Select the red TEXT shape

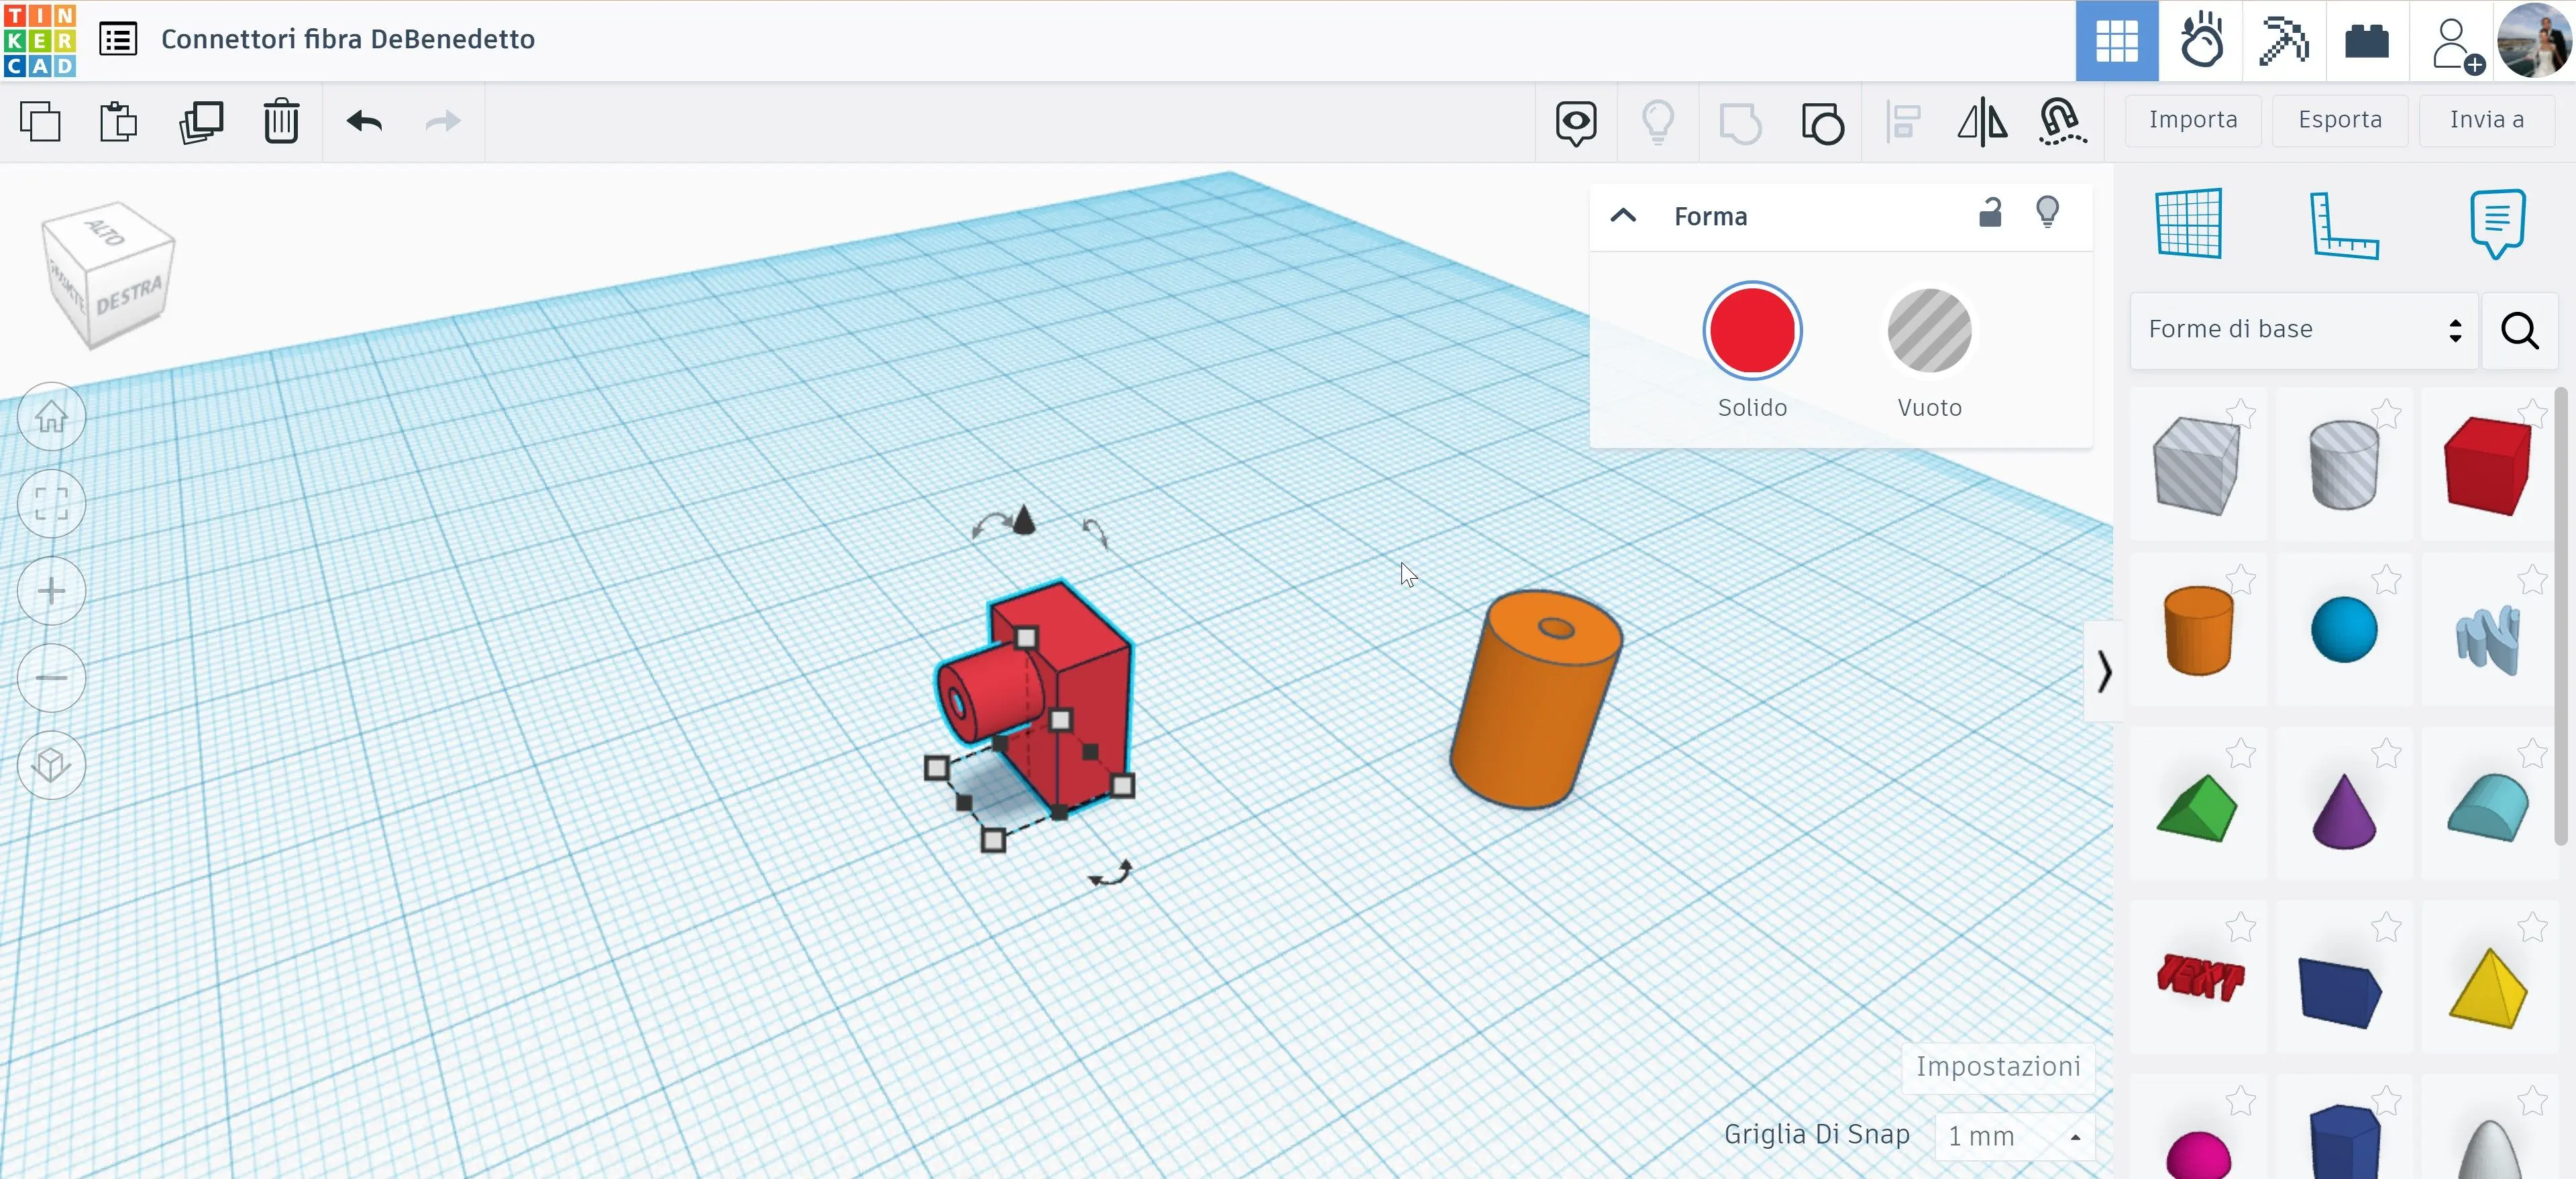tap(2200, 977)
